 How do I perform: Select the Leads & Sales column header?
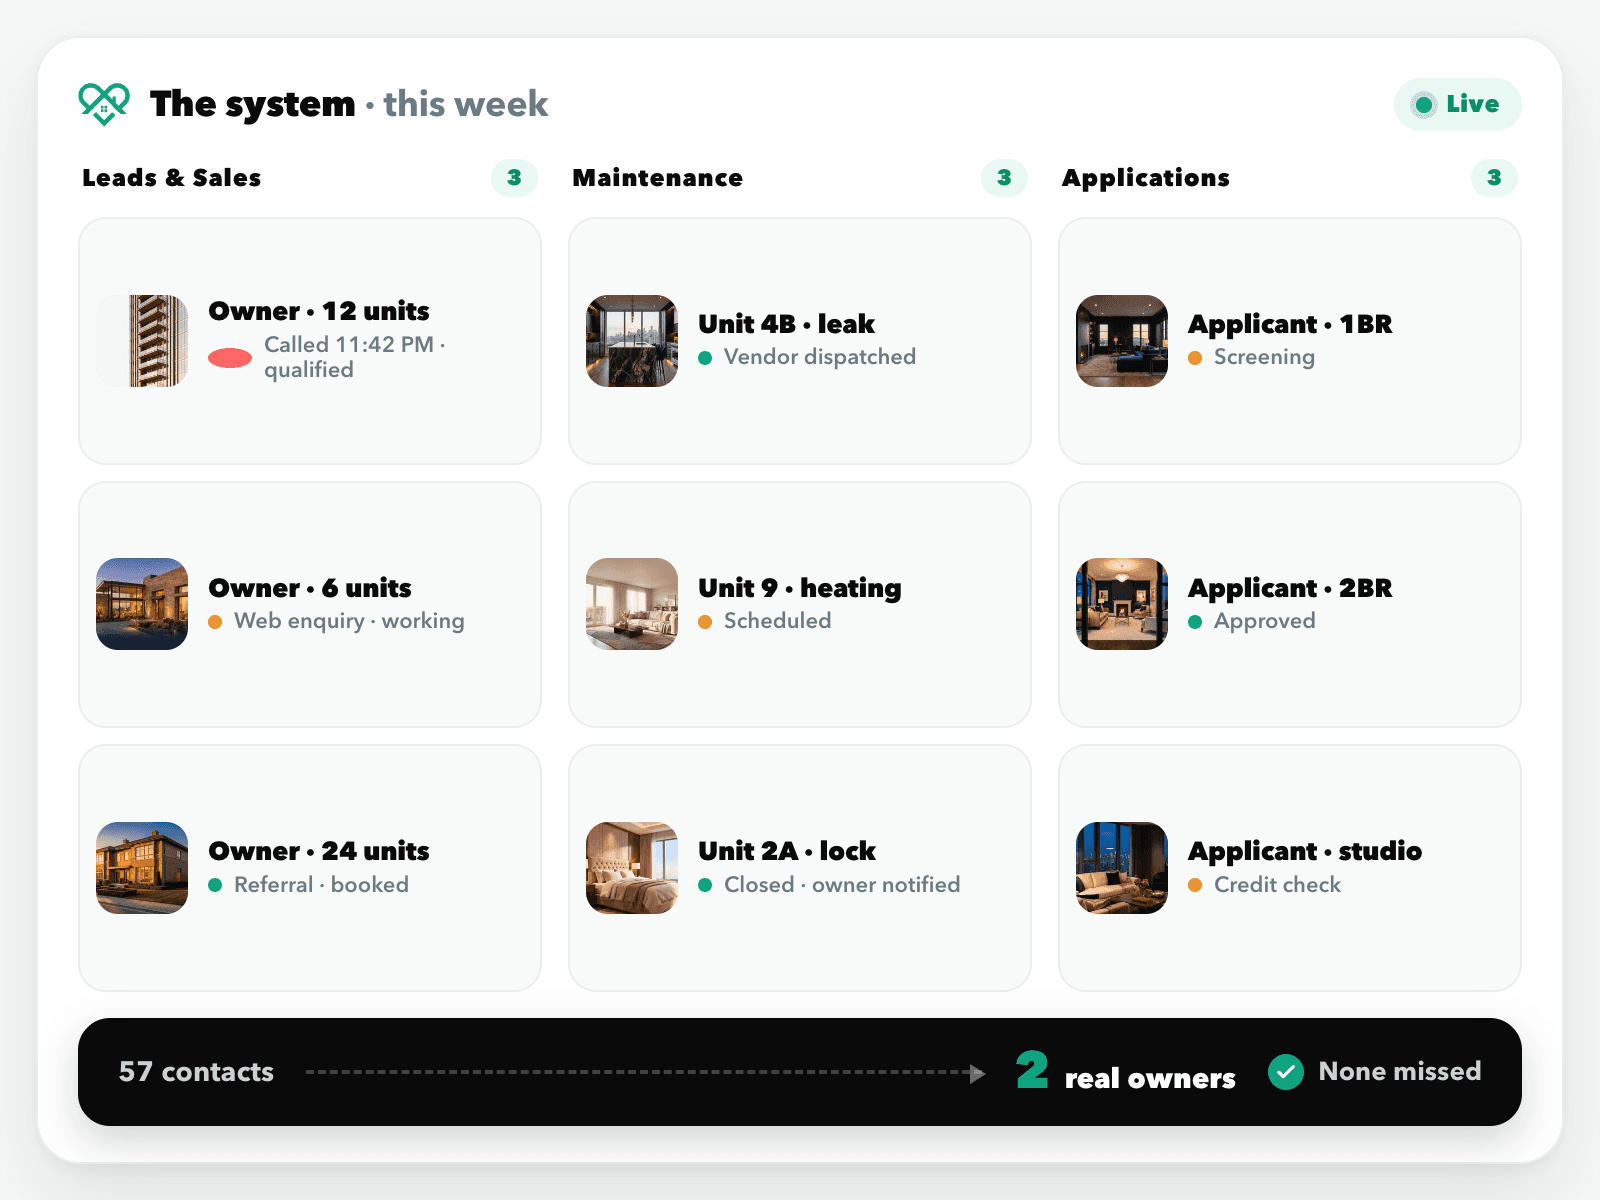(x=172, y=178)
